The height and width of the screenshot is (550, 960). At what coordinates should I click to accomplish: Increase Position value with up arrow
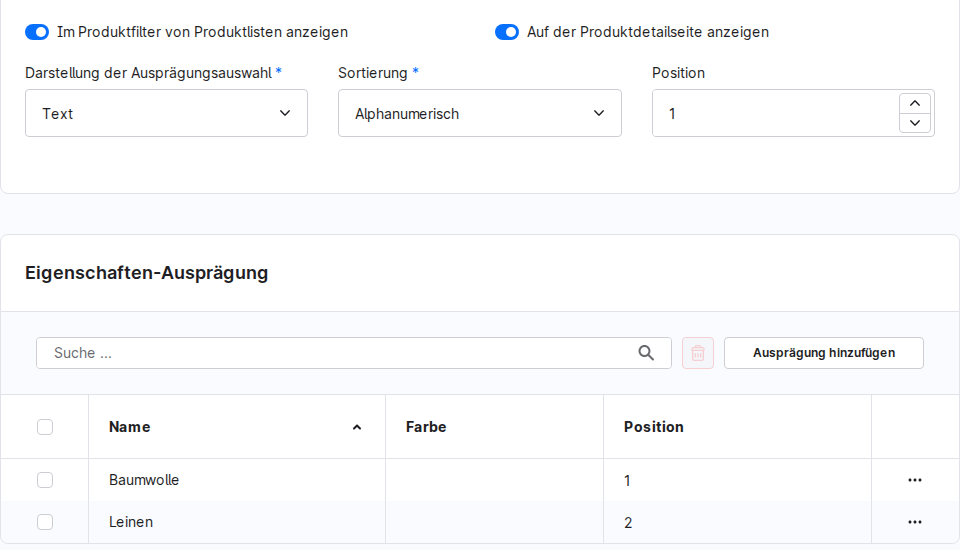[x=915, y=104]
